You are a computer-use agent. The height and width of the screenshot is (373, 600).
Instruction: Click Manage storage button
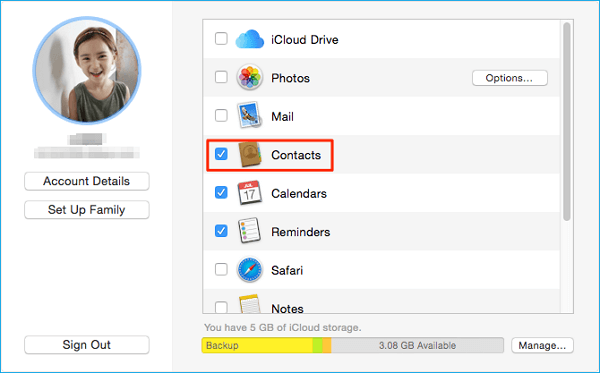click(x=542, y=345)
